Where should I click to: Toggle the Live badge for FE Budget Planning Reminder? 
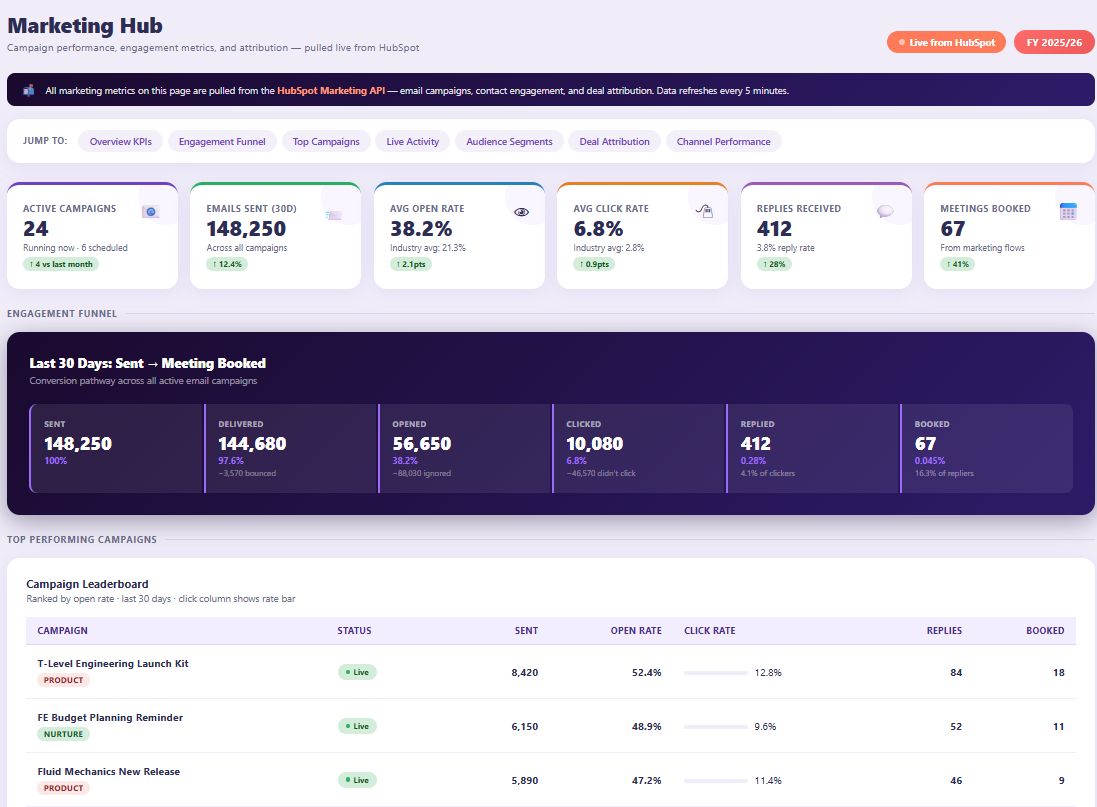click(x=356, y=726)
